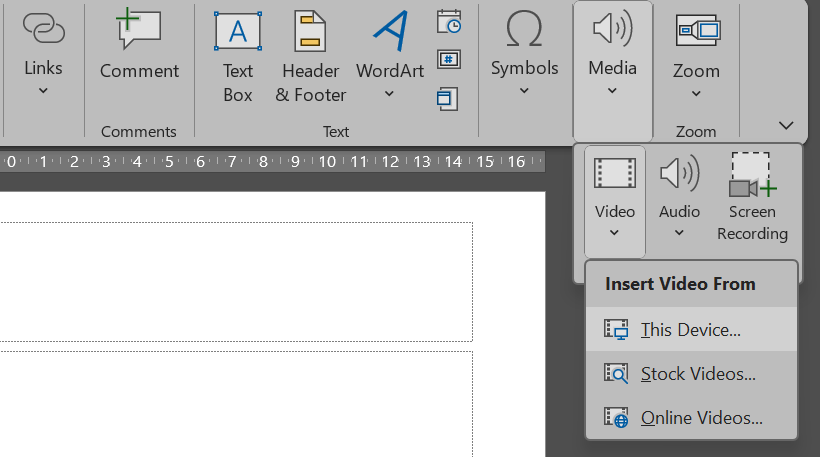The image size is (820, 457).
Task: Choose Online Videos... option
Action: pos(691,417)
